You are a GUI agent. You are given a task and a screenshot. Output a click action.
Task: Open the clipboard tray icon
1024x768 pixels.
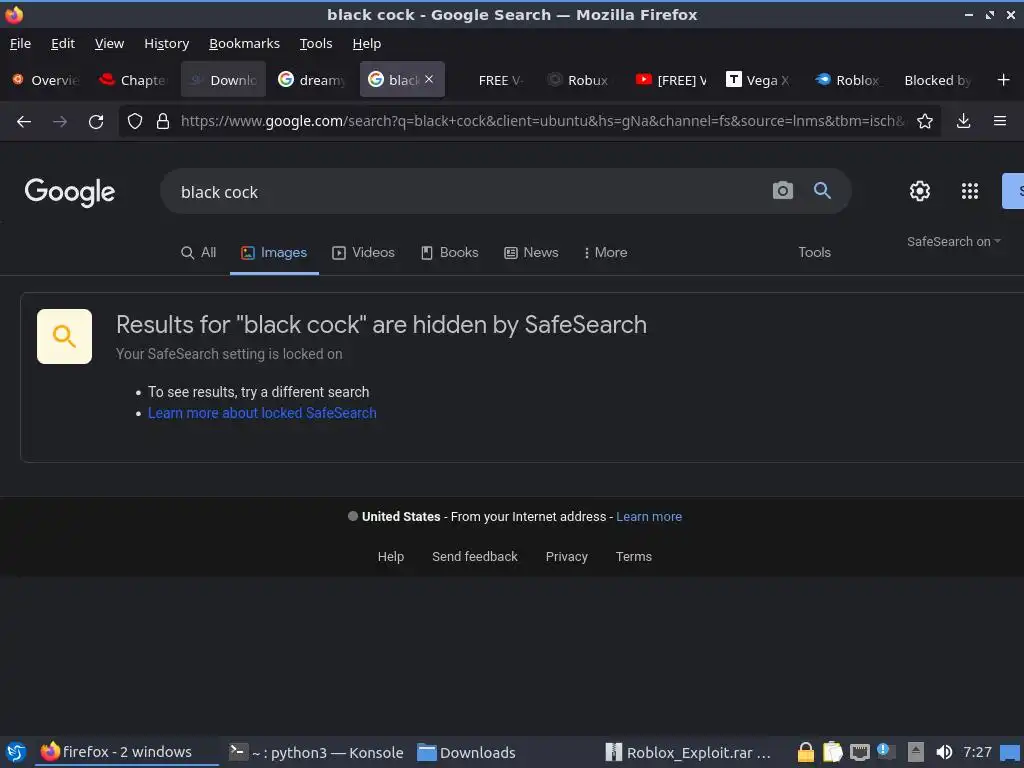point(833,752)
